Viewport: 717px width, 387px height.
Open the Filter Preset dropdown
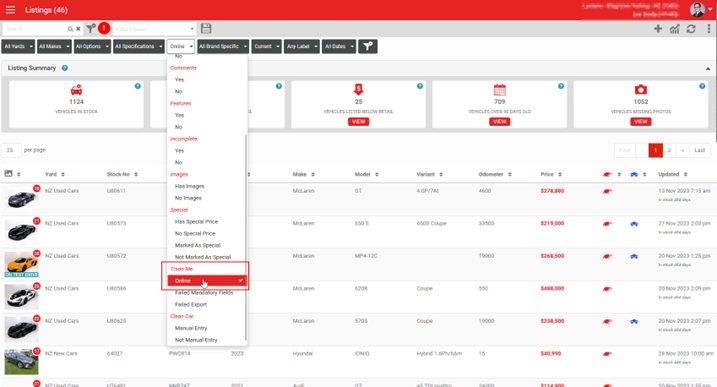click(x=155, y=29)
